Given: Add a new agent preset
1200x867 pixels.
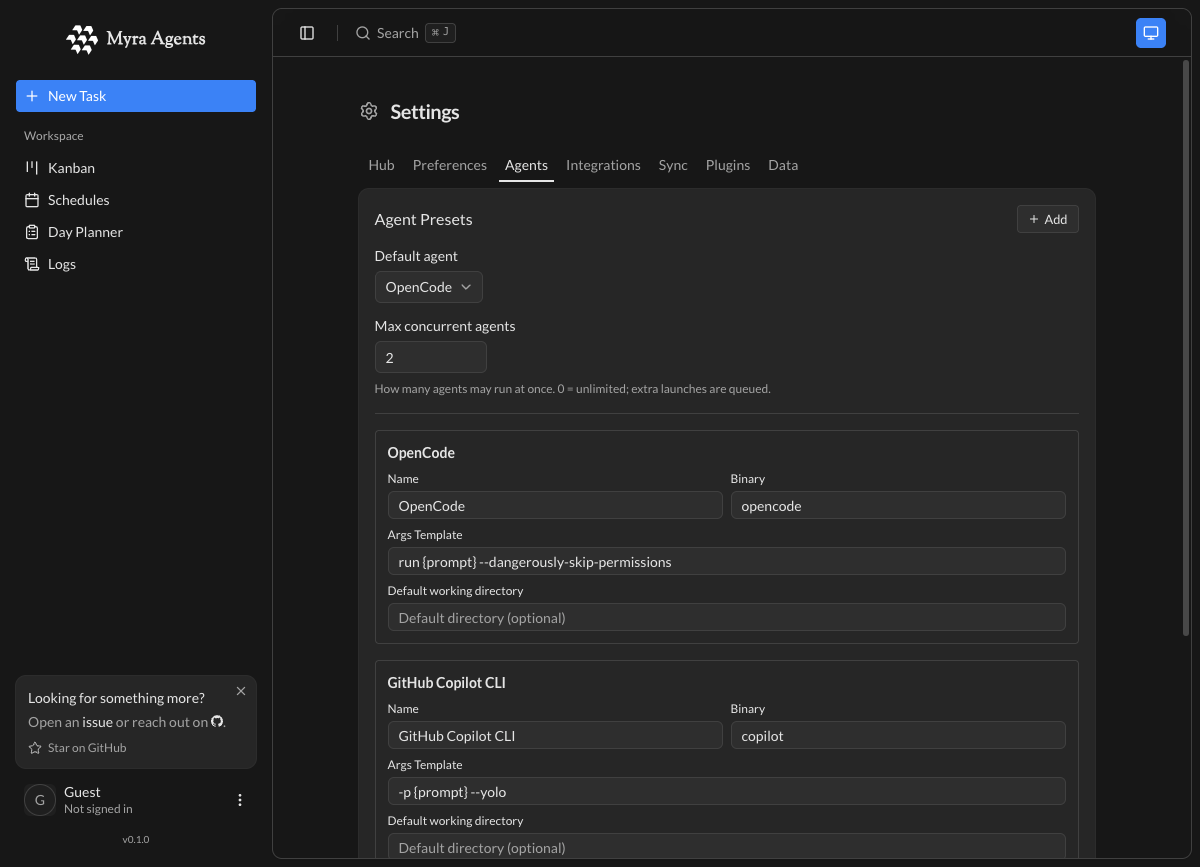Looking at the screenshot, I should [1048, 219].
